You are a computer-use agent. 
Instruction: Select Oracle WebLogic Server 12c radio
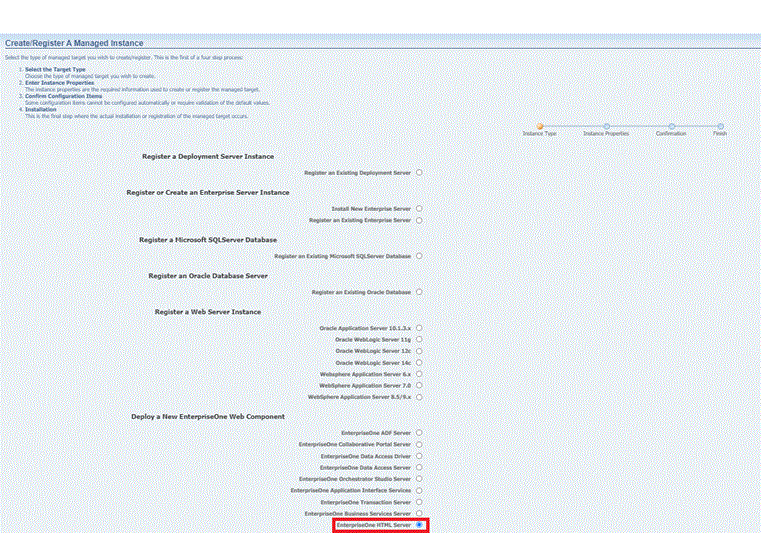pyautogui.click(x=419, y=351)
